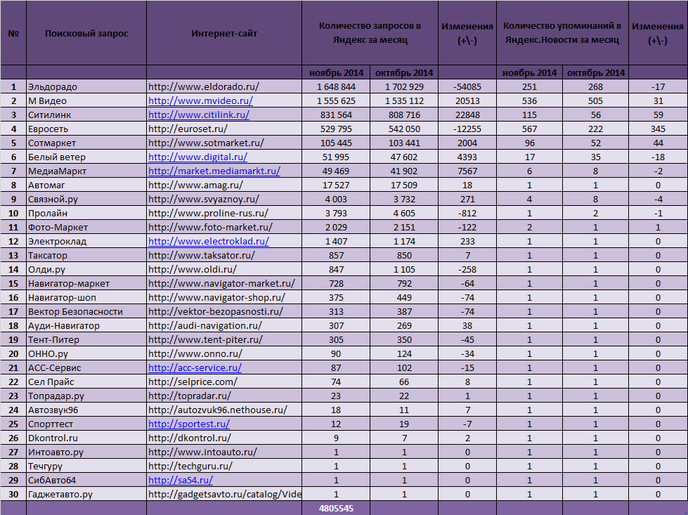Screen dimensions: 688x515
Task: Click the 'АСС-Сервис' cell
Action: point(86,368)
